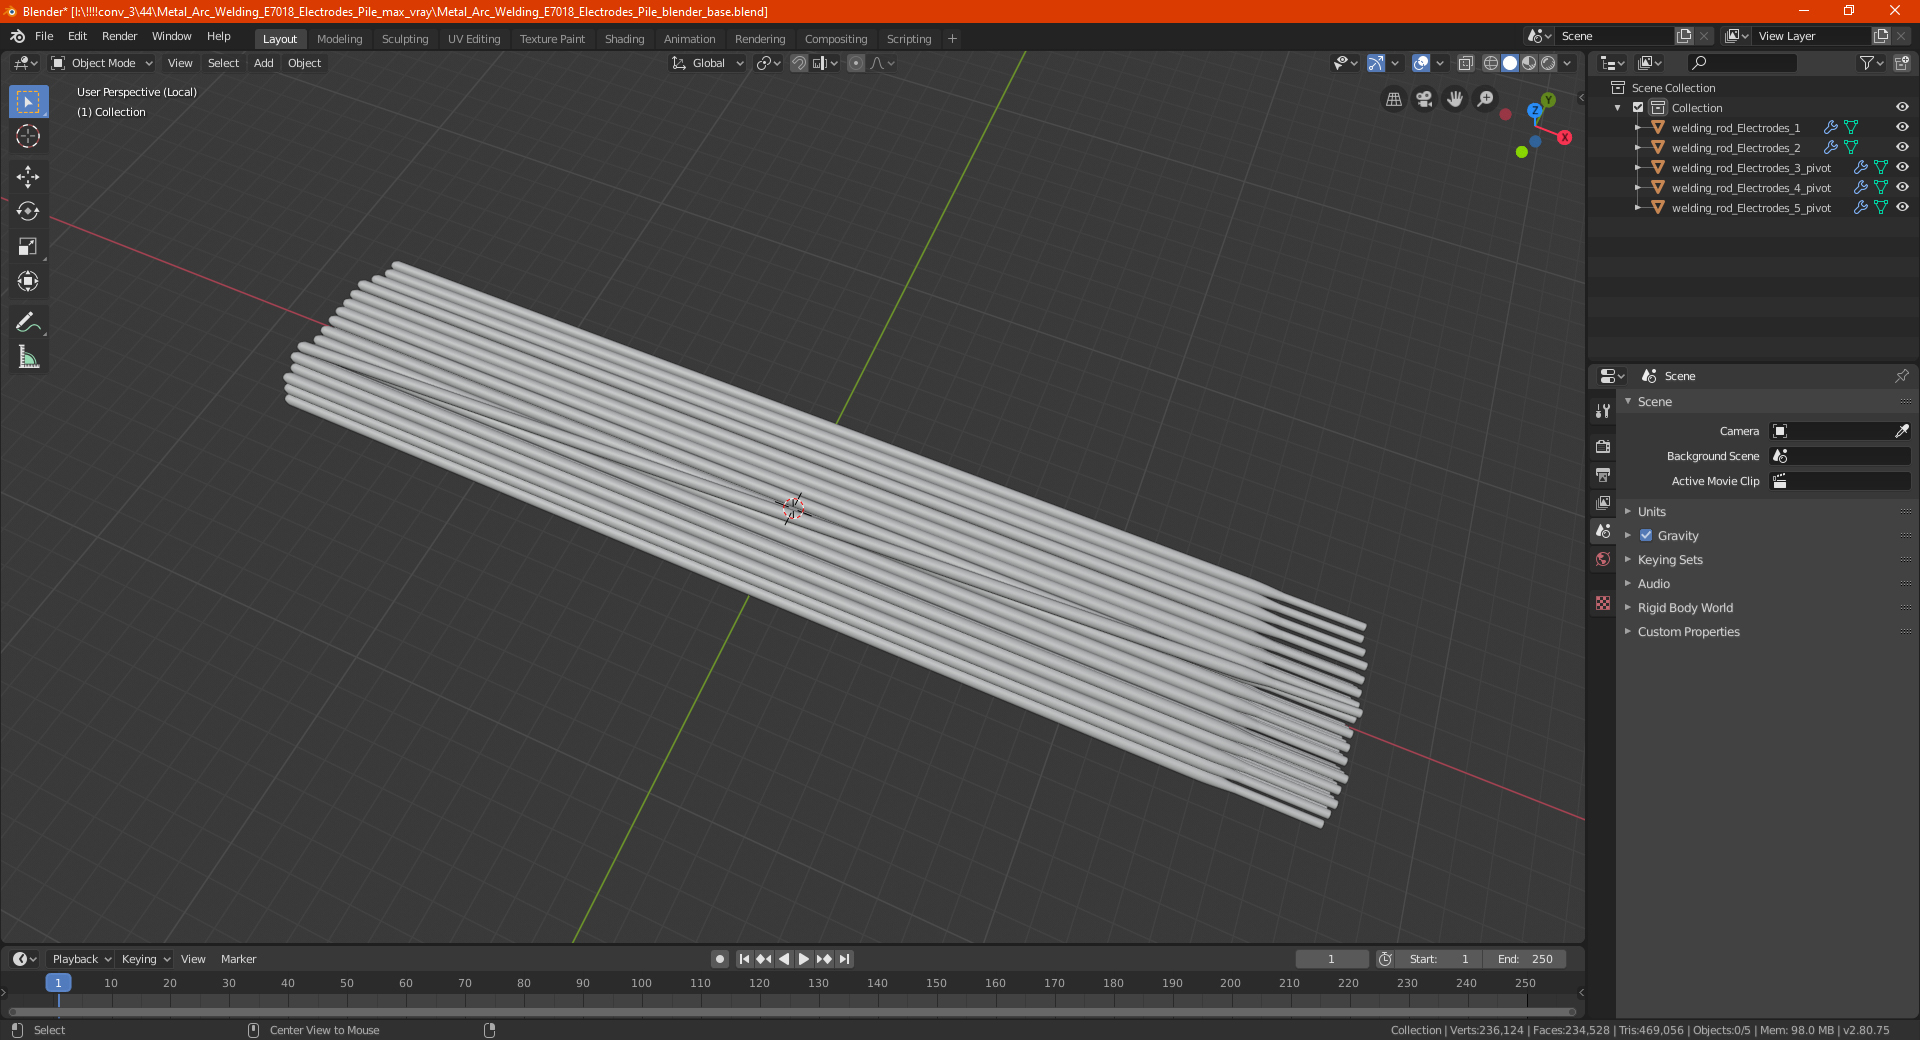
Task: Expand welding_rod_Electrodes_1 tree item
Action: click(x=1637, y=127)
